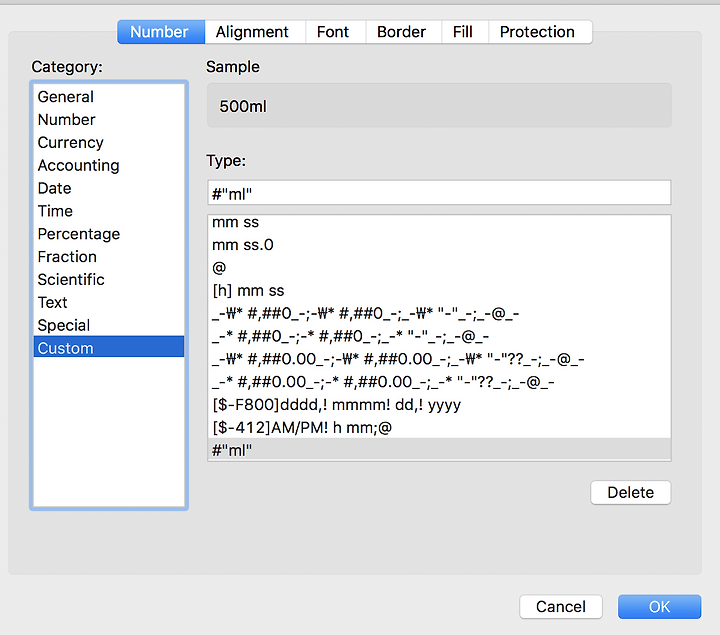
Task: Go to the Border tab
Action: coord(404,32)
